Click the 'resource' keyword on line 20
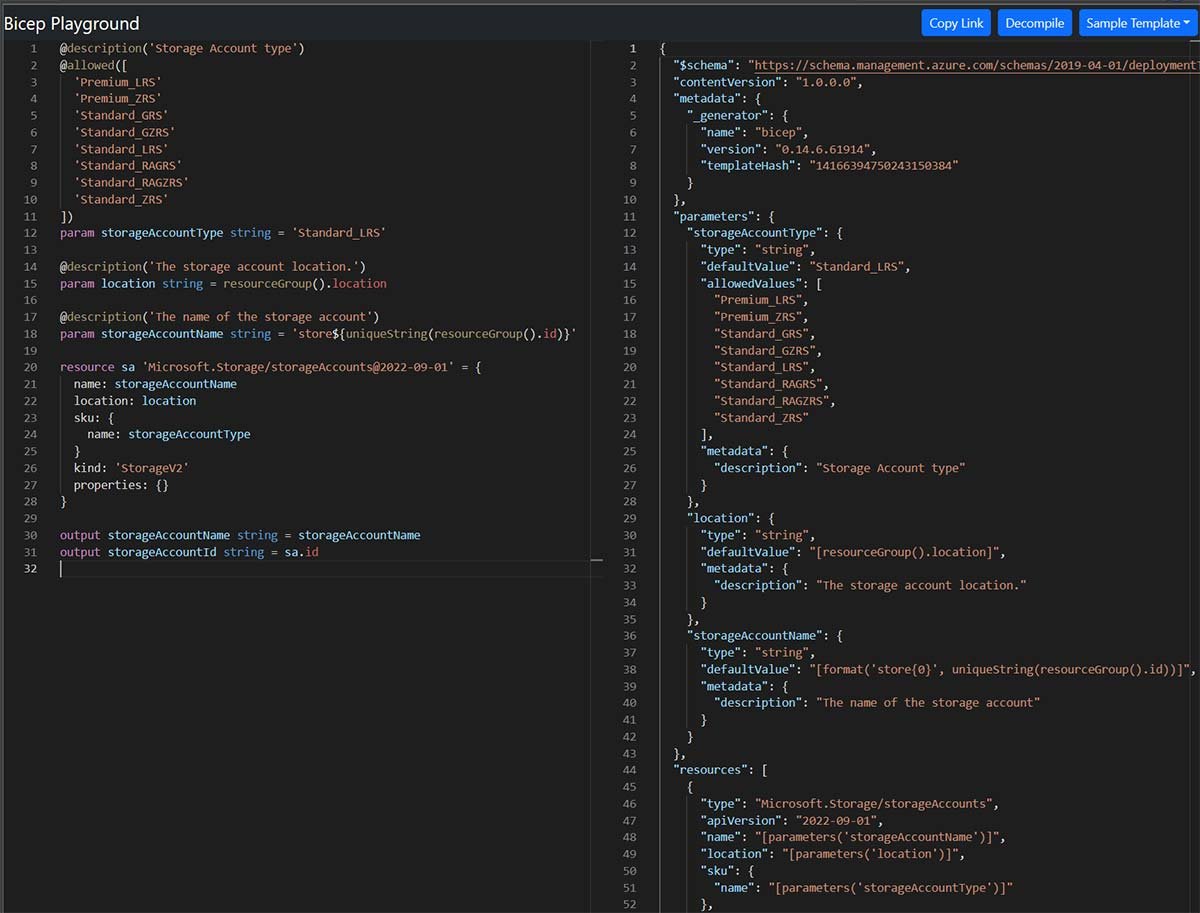Image resolution: width=1200 pixels, height=913 pixels. click(x=86, y=367)
